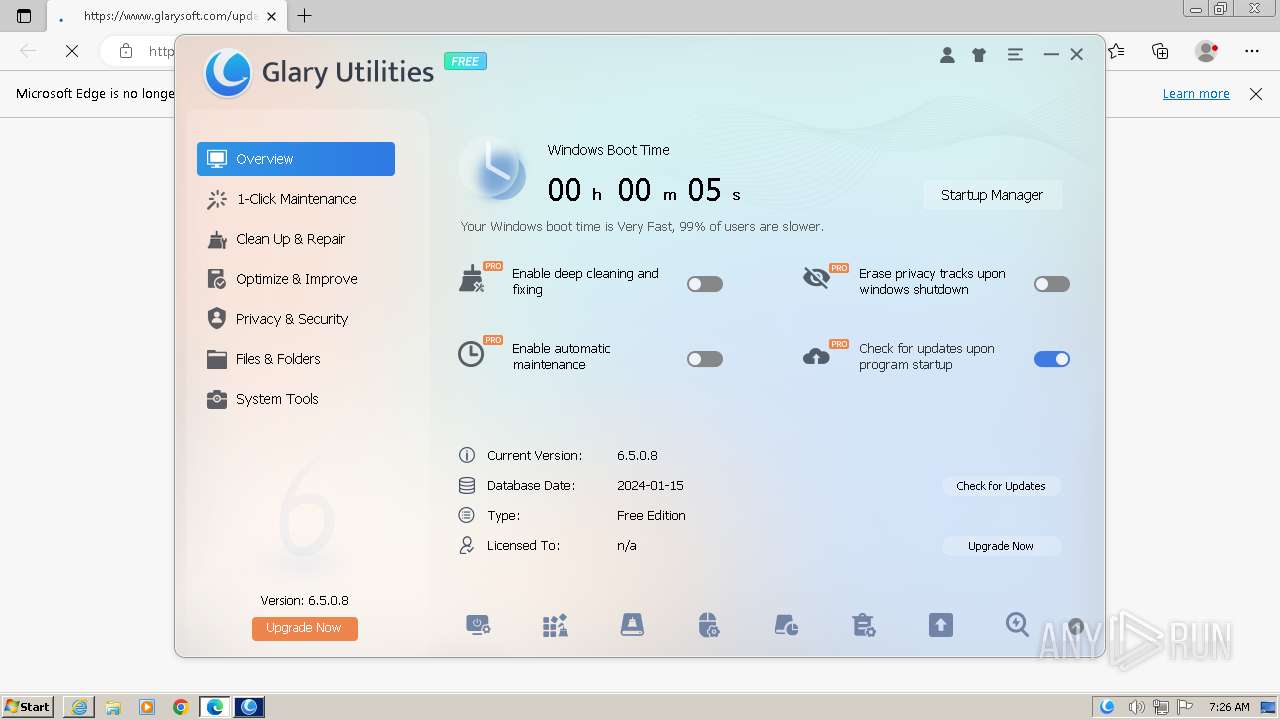
Task: Toggle Enable automatic maintenance
Action: click(705, 359)
